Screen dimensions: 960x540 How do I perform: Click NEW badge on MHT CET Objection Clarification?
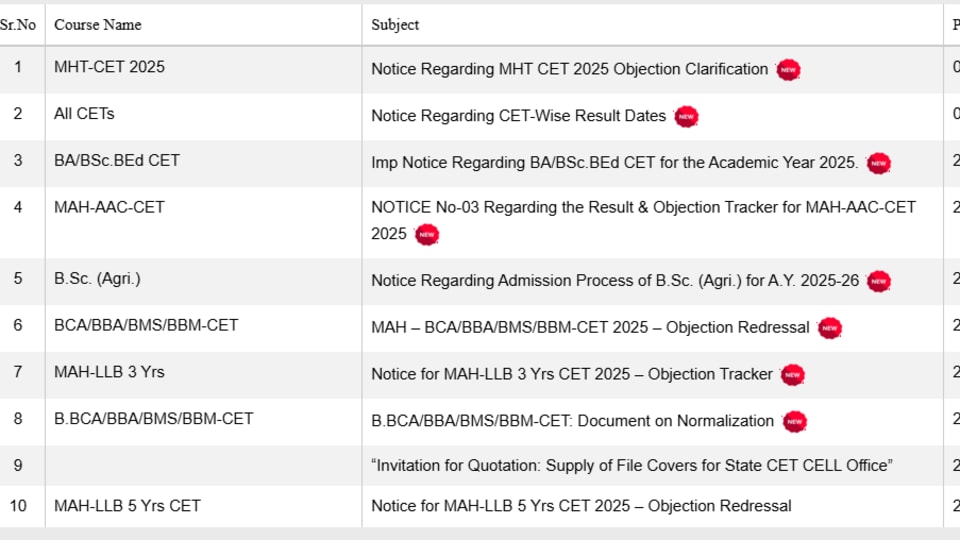(x=789, y=70)
